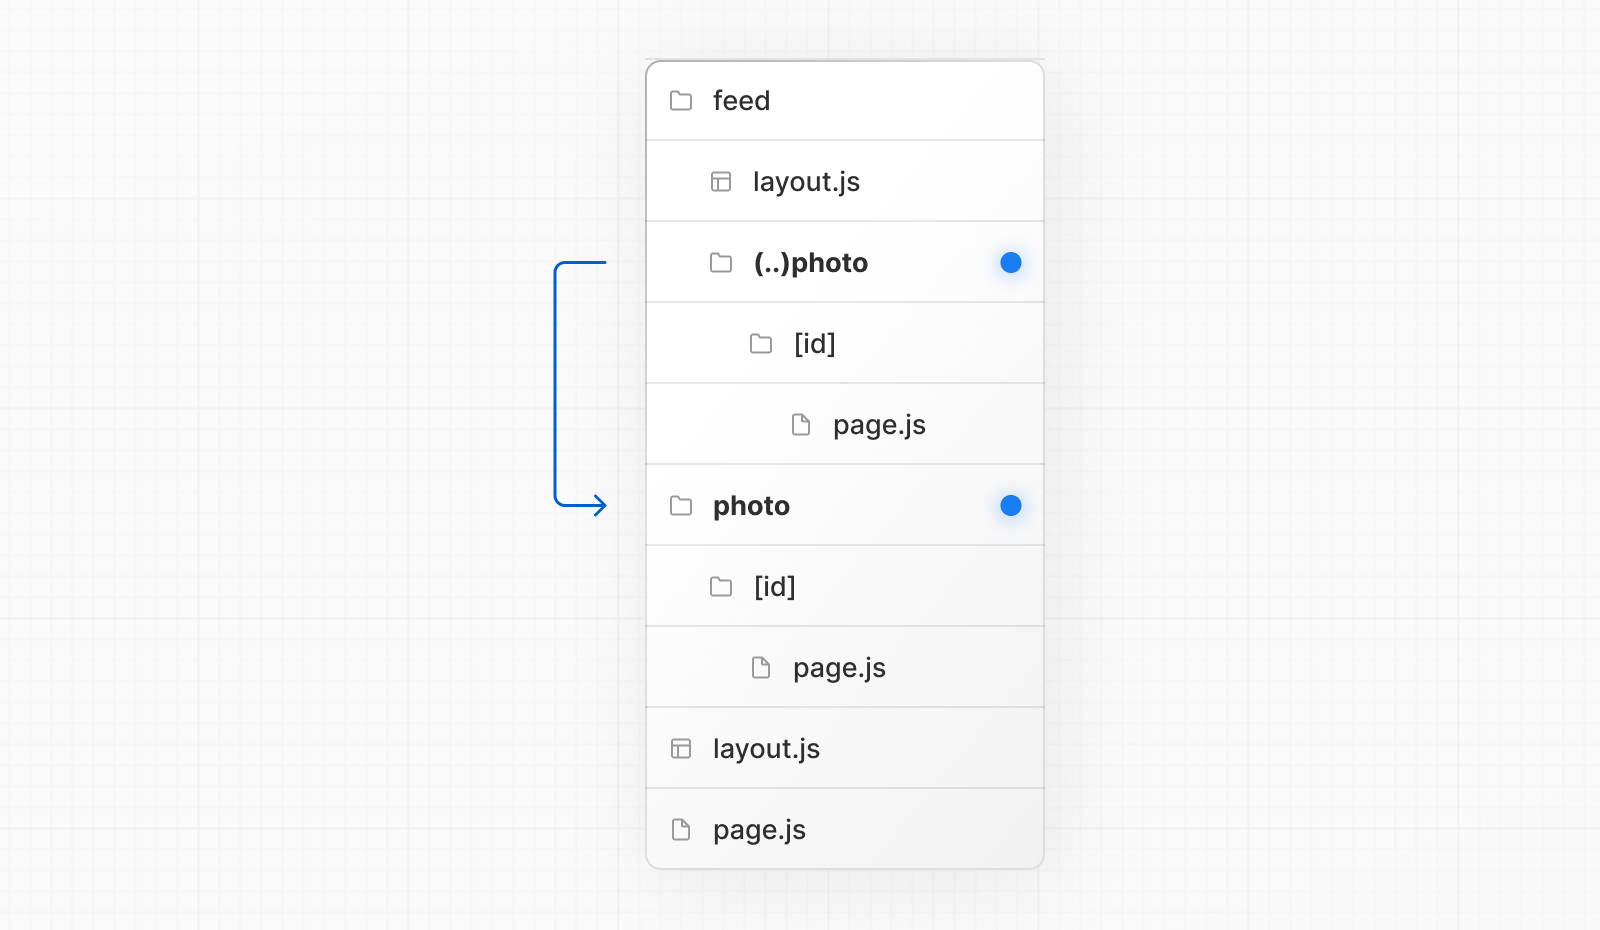Select the bold photo folder name
1600x930 pixels.
click(x=751, y=506)
